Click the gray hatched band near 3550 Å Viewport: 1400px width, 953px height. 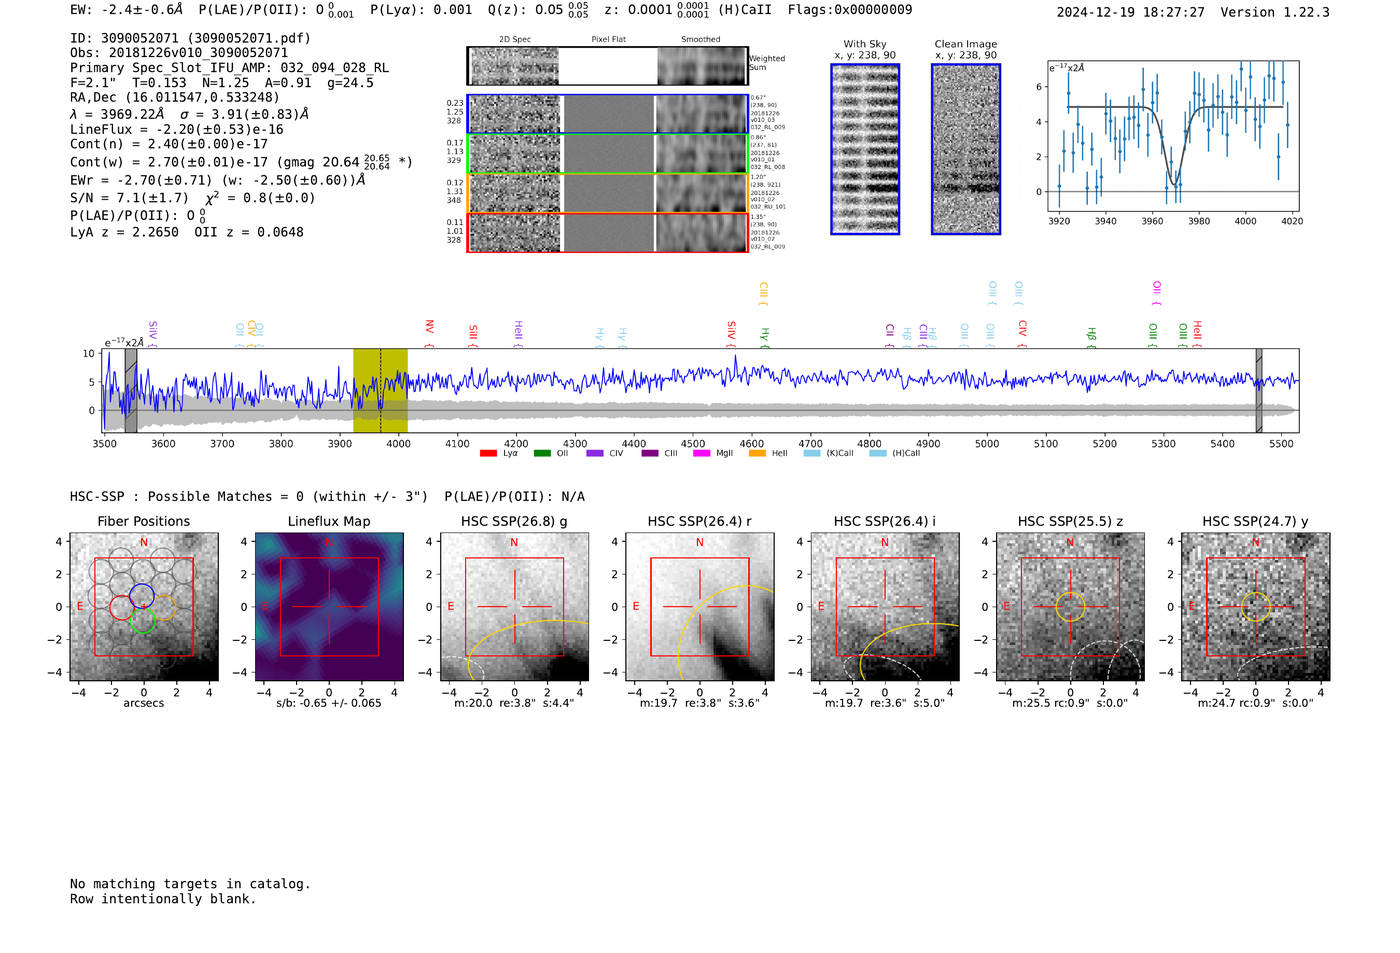131,390
